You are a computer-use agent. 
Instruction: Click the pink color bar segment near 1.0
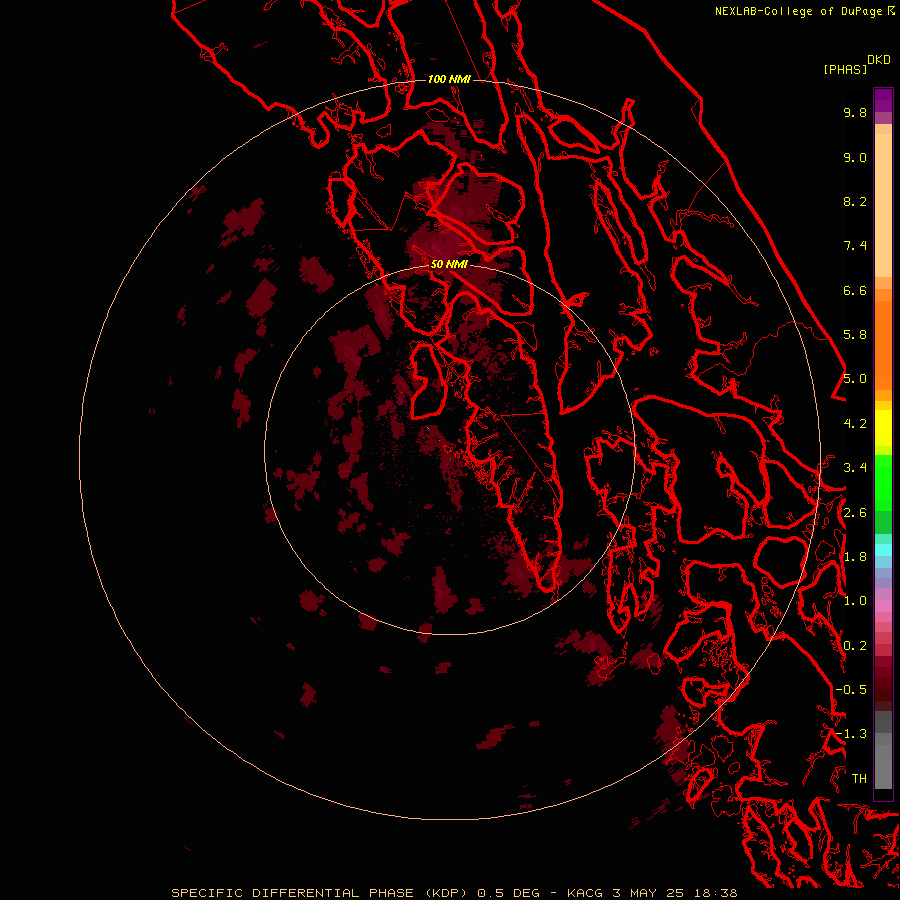click(x=883, y=606)
